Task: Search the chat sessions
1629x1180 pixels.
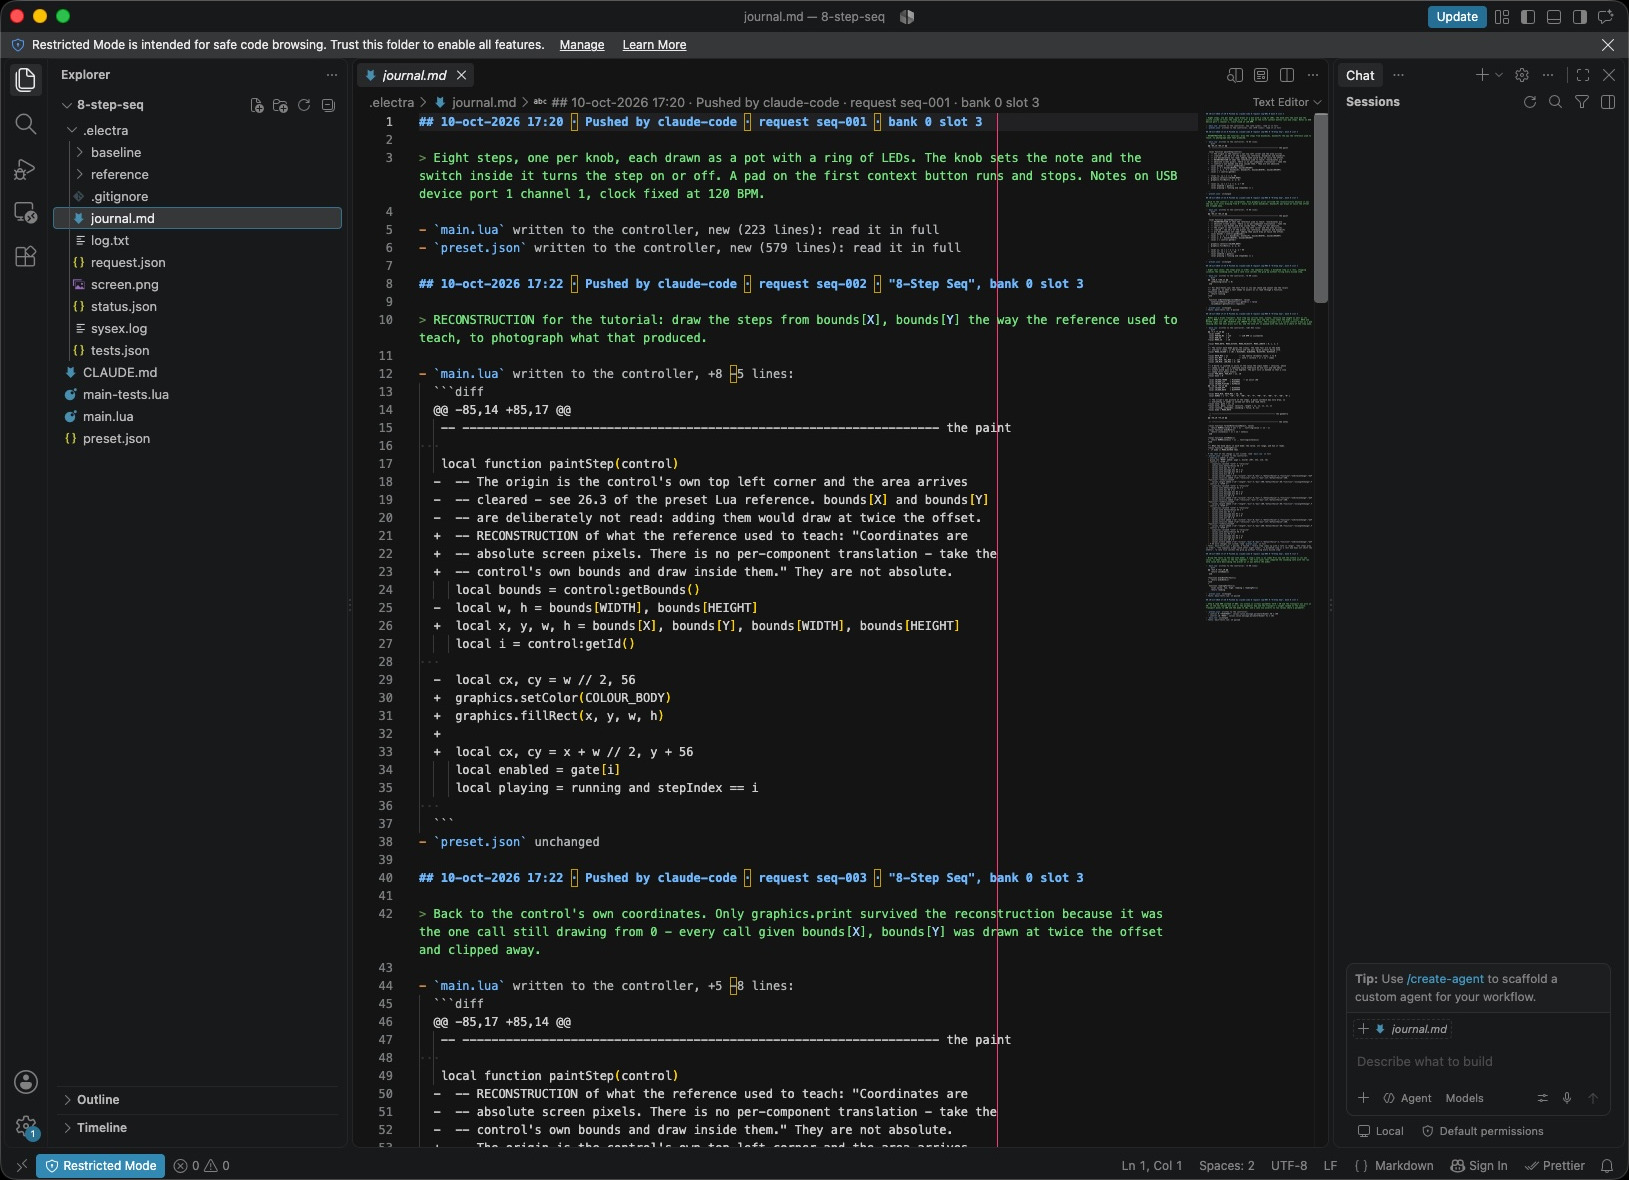Action: tap(1555, 102)
